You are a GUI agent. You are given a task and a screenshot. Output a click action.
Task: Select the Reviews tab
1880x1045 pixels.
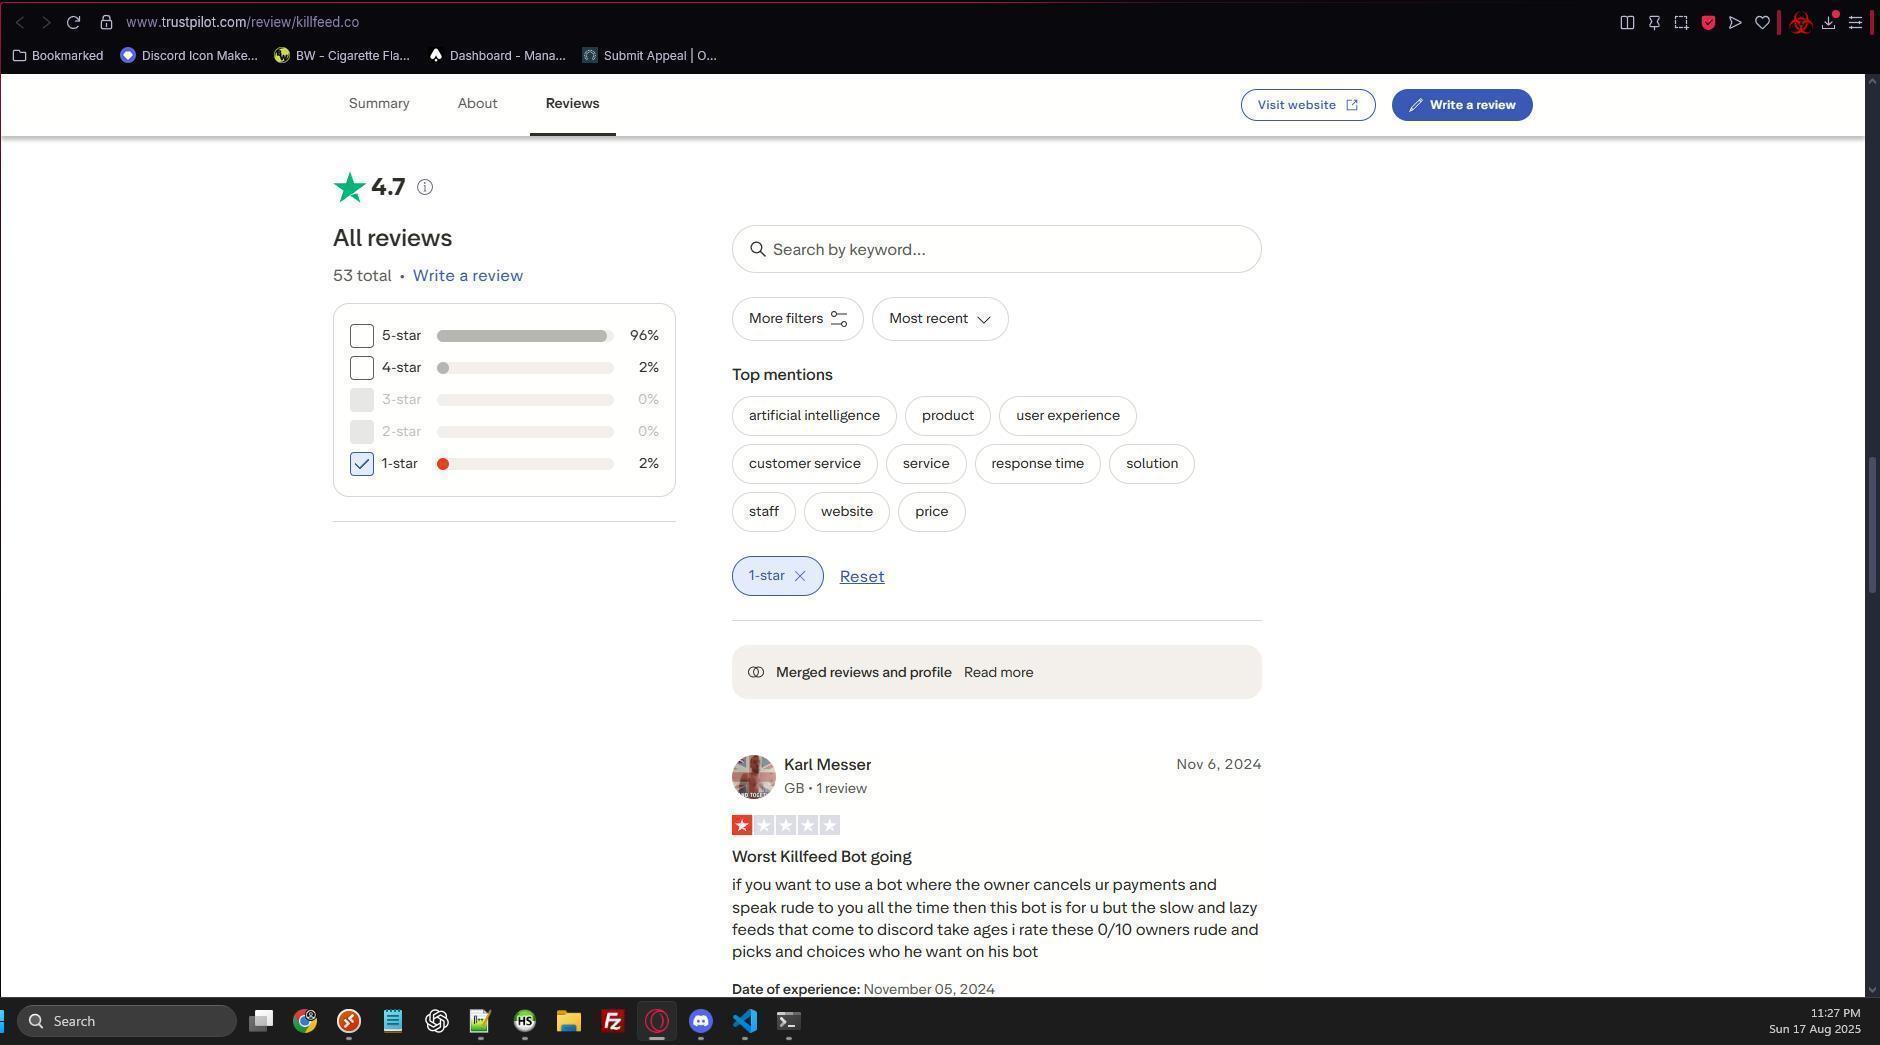point(572,104)
